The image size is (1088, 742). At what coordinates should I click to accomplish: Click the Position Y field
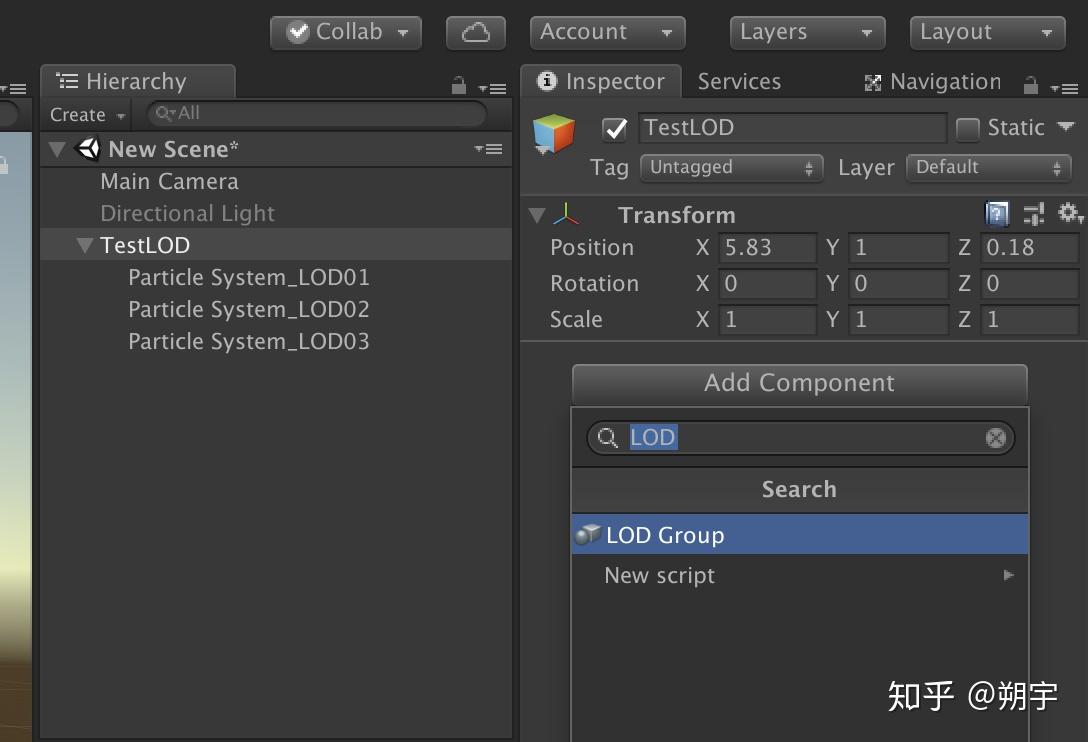tap(899, 248)
